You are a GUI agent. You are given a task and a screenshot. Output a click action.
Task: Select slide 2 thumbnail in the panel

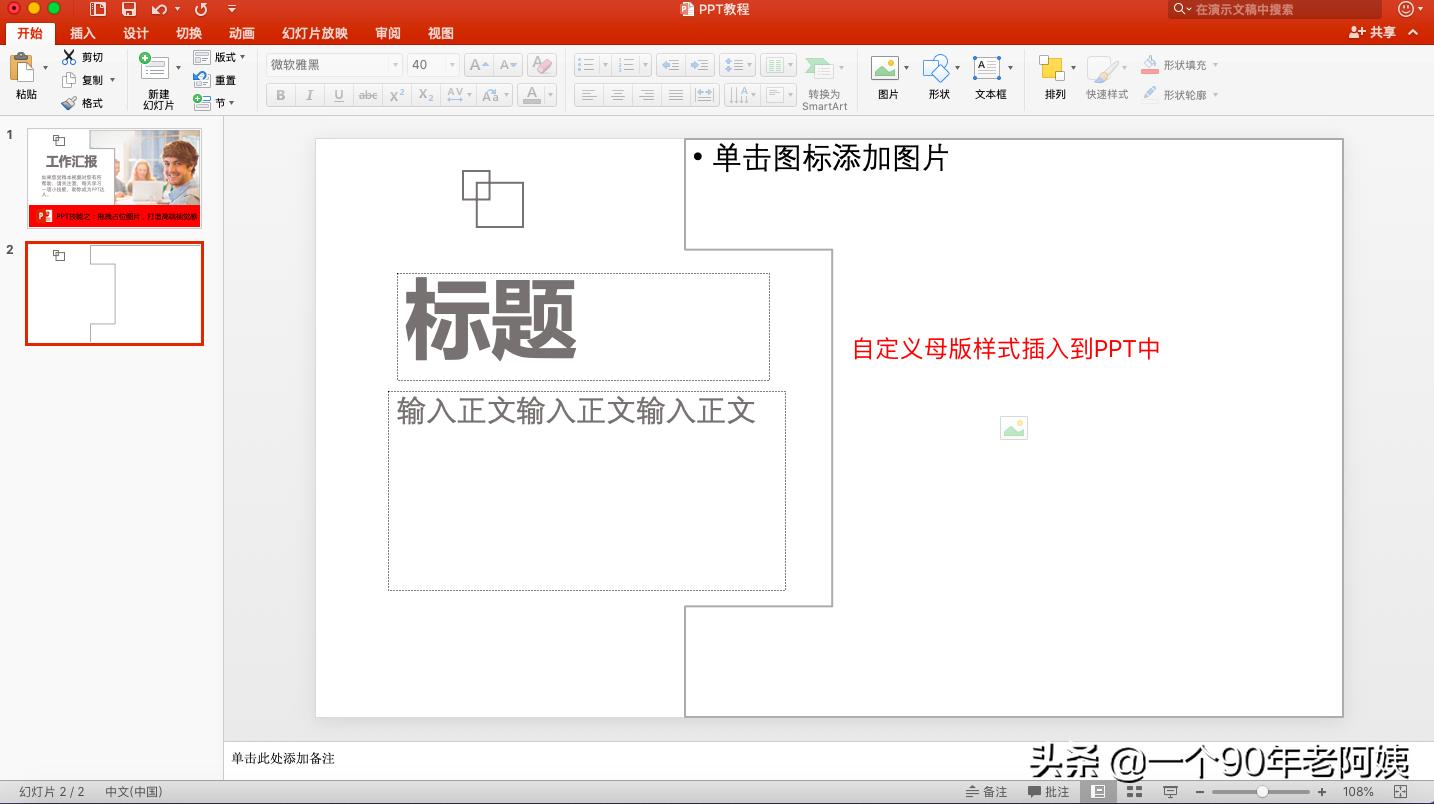tap(114, 292)
